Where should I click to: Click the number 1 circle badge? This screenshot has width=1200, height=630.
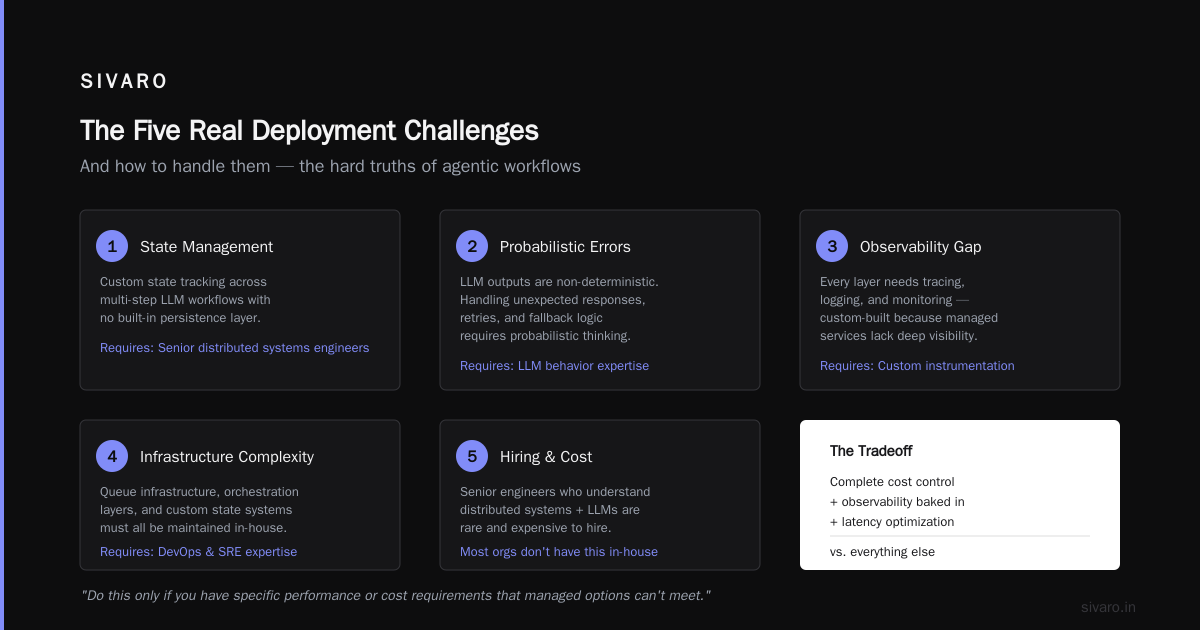pyautogui.click(x=112, y=246)
